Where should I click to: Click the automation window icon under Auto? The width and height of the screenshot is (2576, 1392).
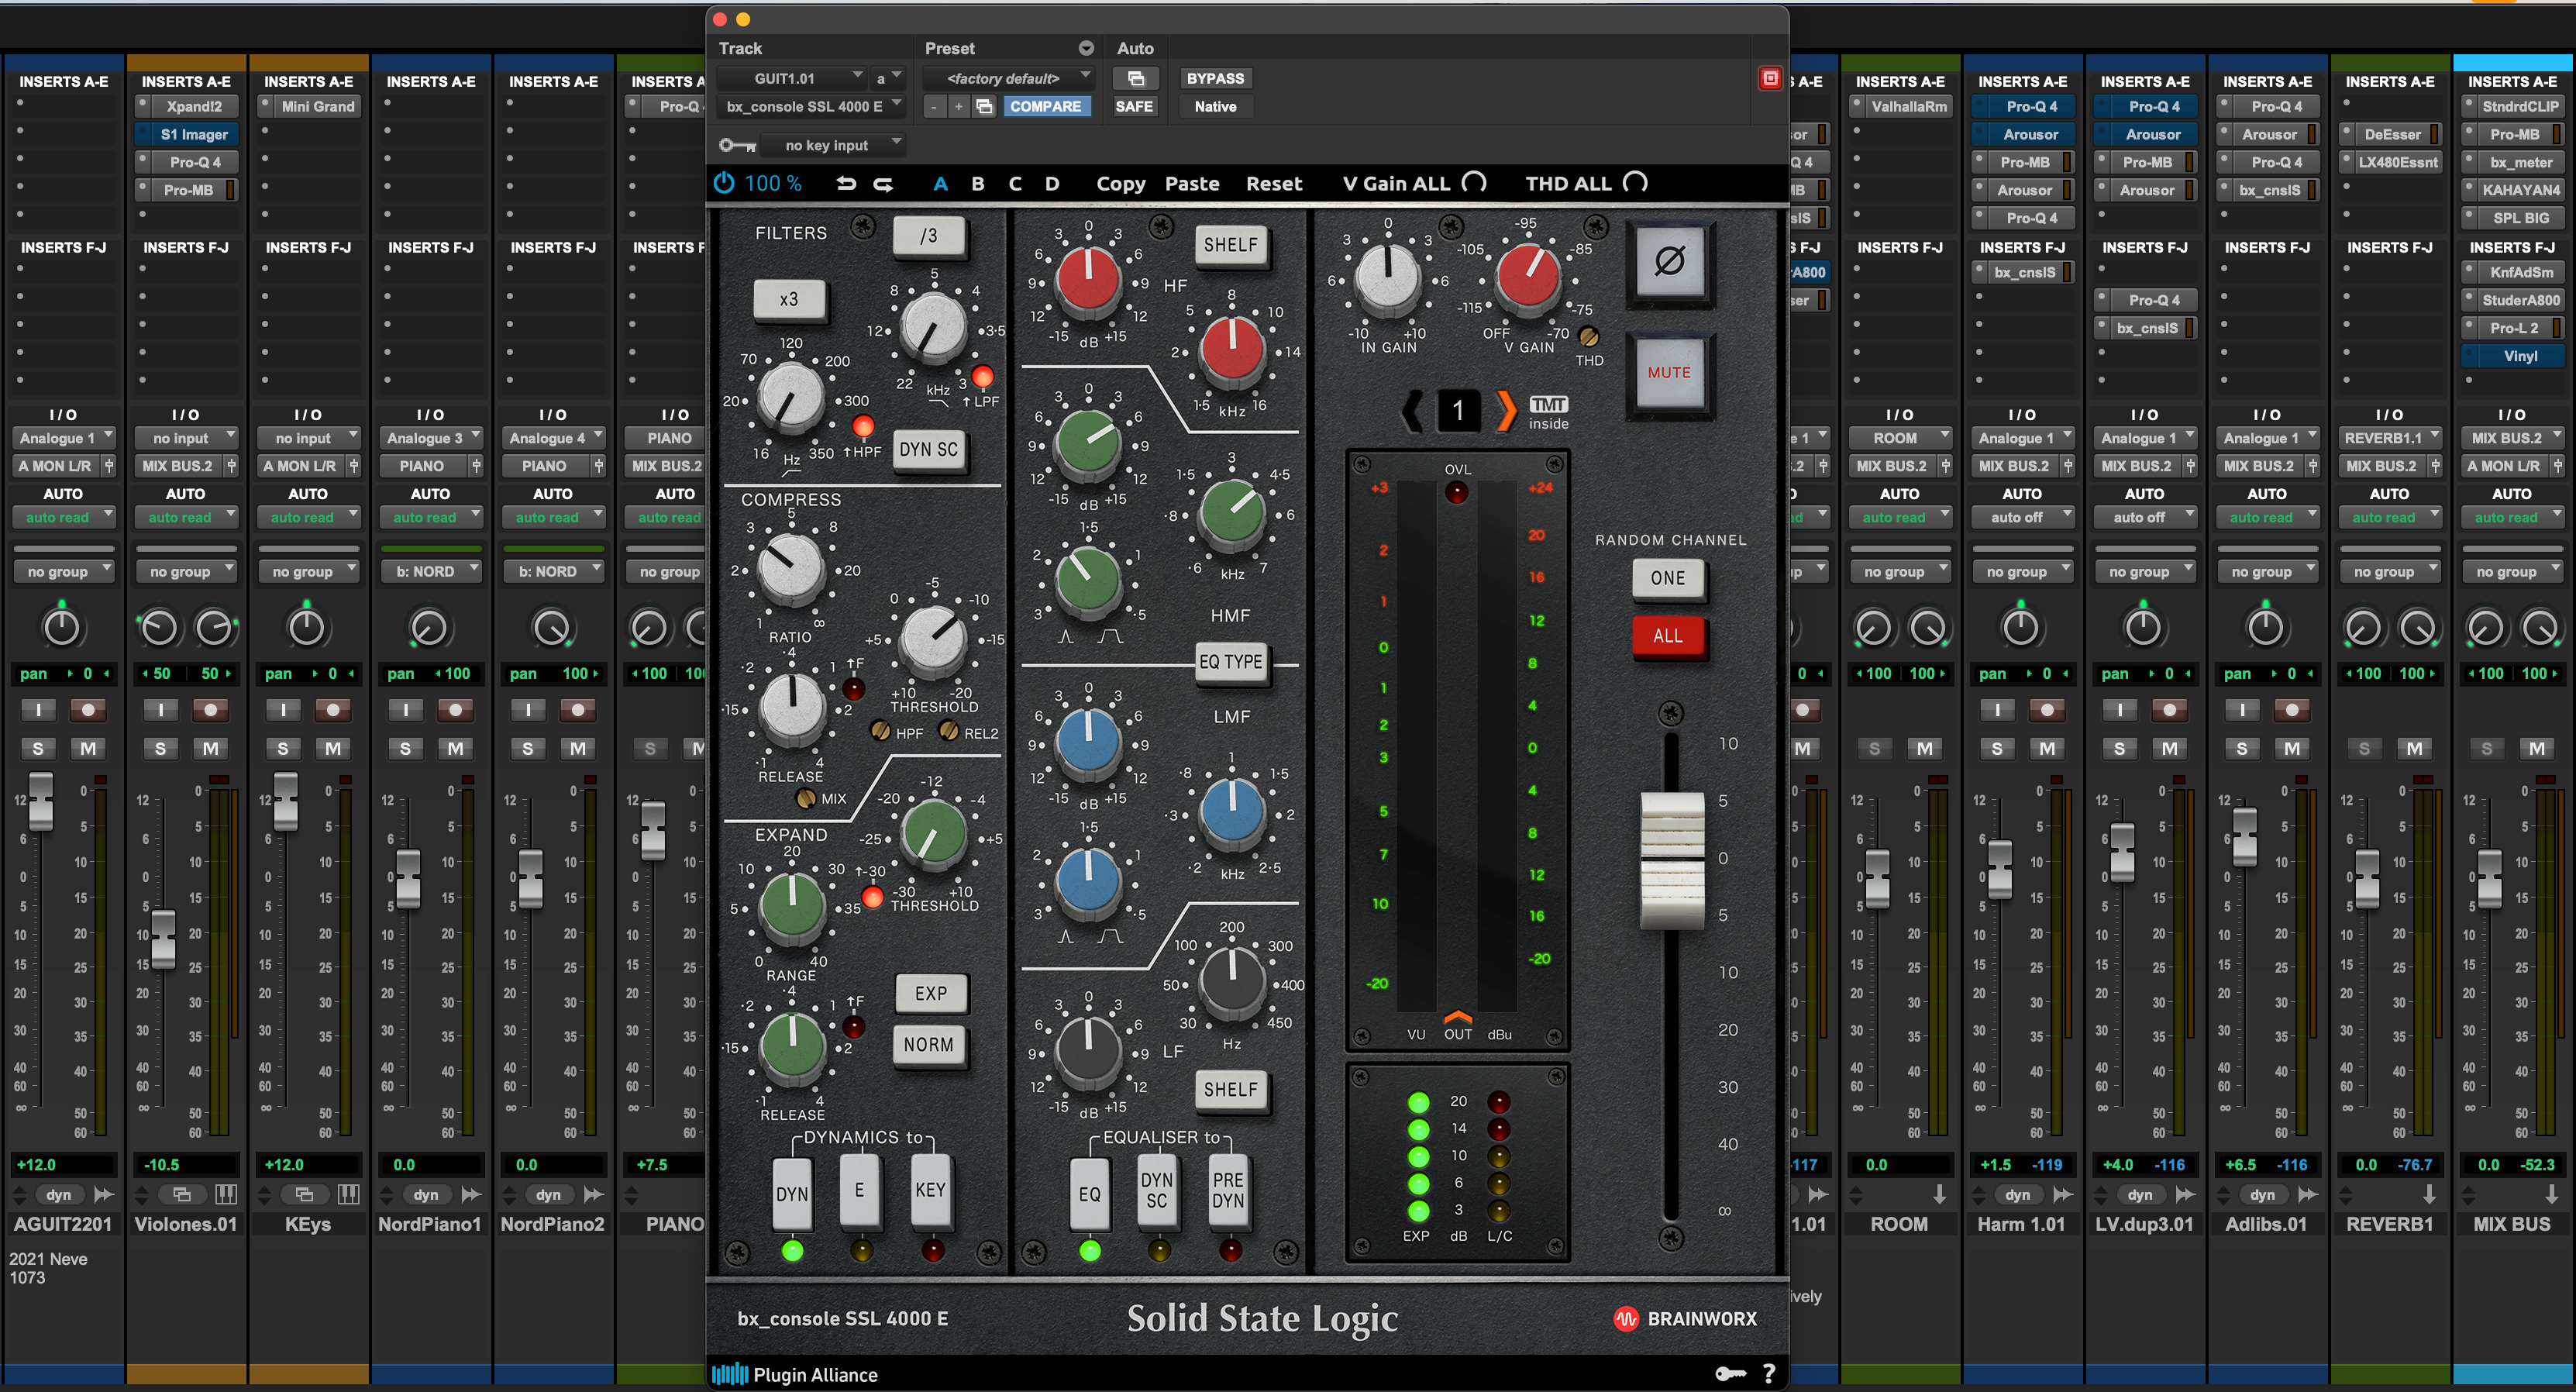point(1135,78)
